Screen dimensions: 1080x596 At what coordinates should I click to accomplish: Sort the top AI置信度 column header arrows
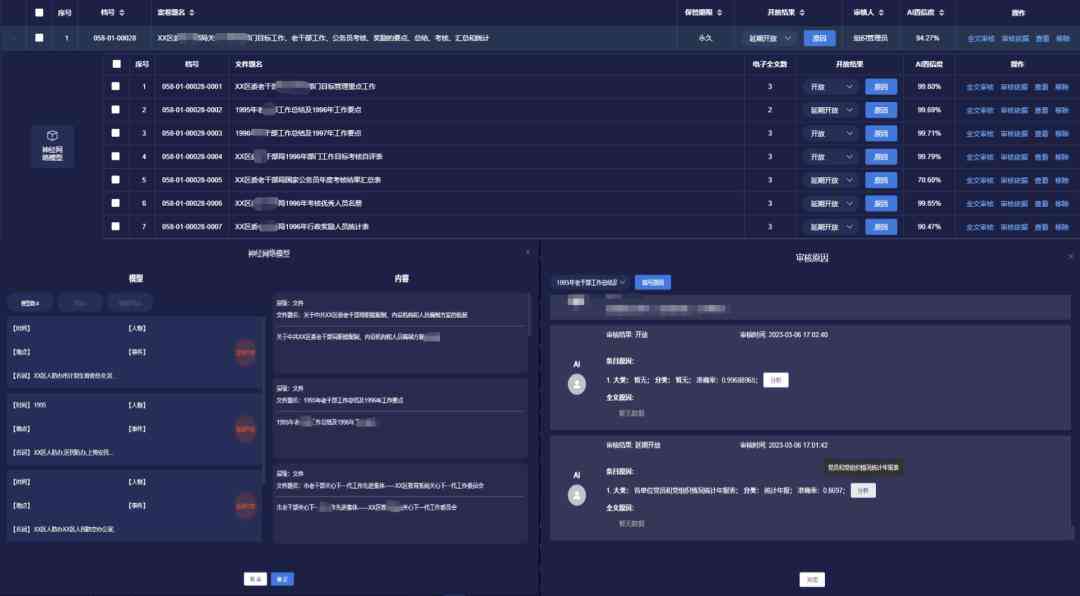pyautogui.click(x=942, y=12)
